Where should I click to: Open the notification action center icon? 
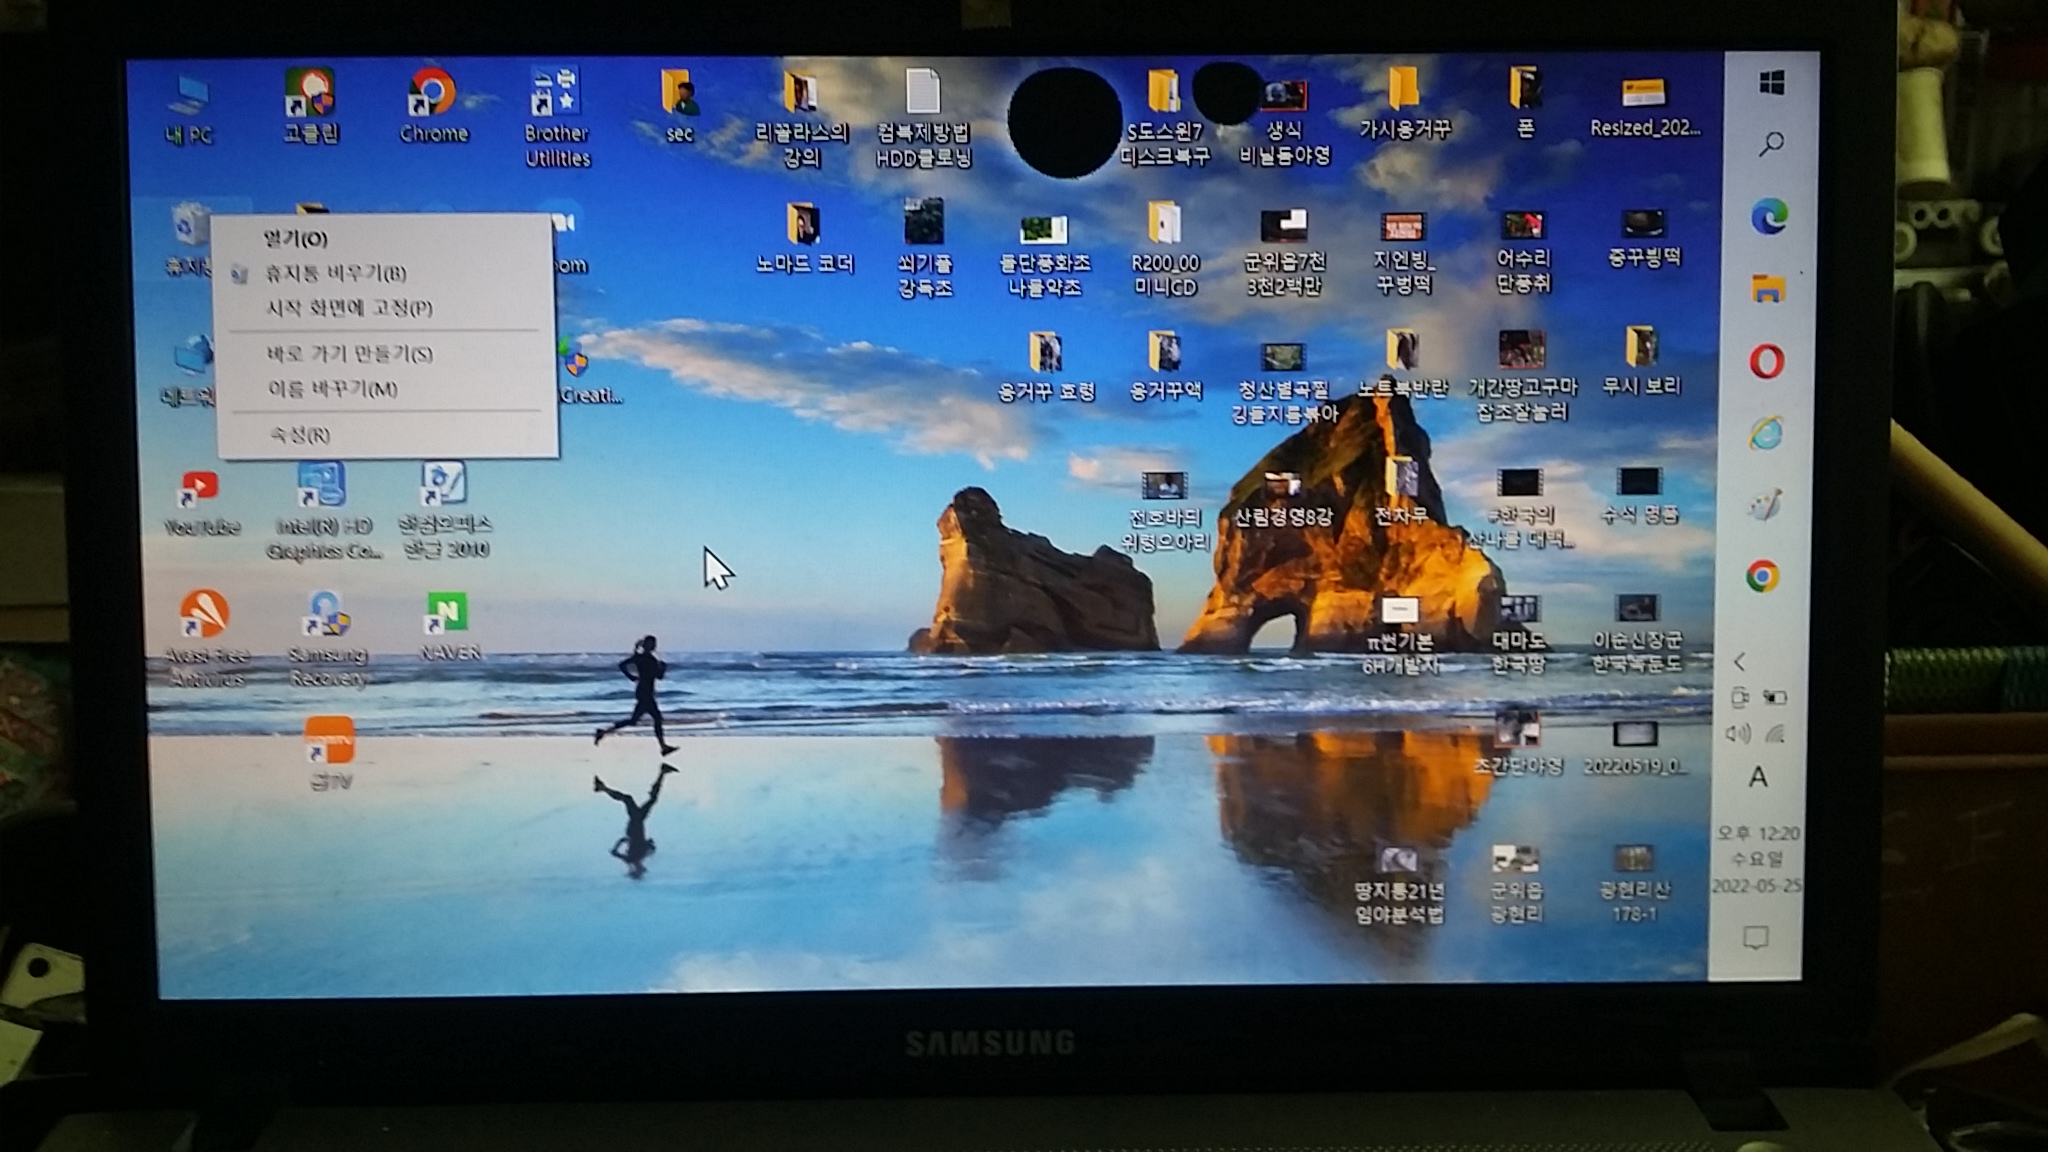click(x=1755, y=938)
